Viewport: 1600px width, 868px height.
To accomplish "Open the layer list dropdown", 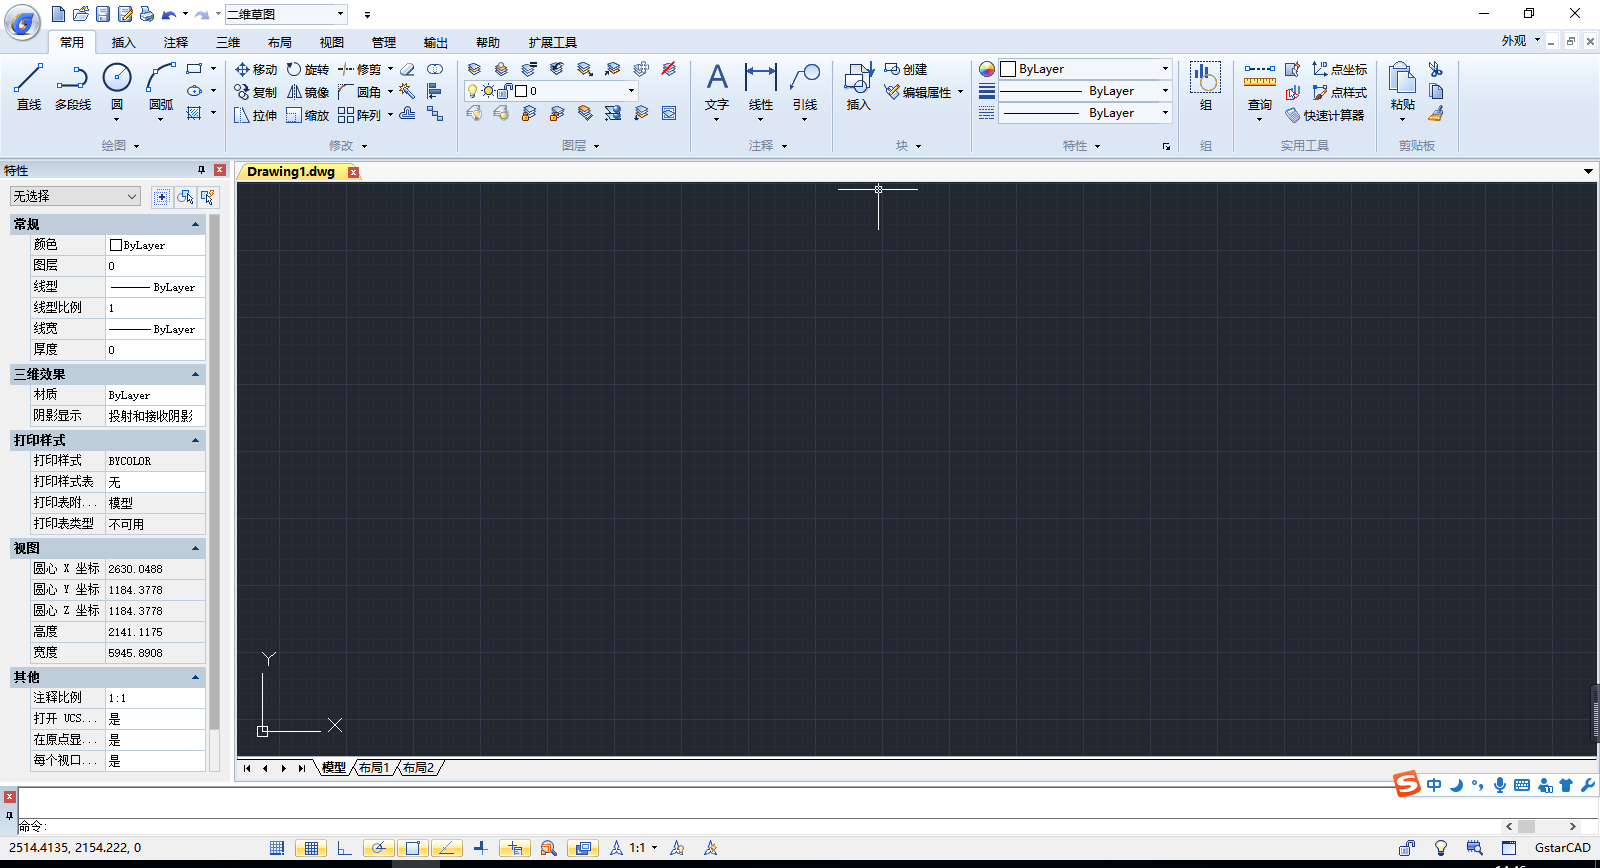I will click(x=550, y=91).
